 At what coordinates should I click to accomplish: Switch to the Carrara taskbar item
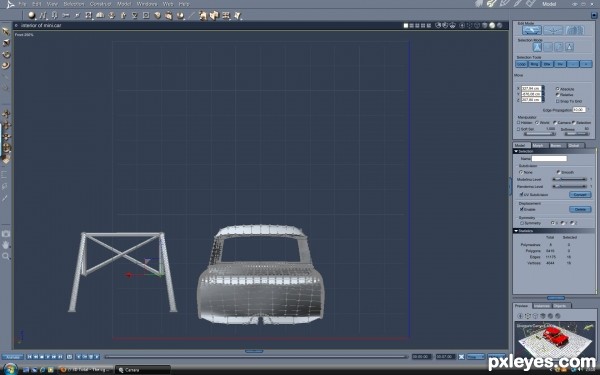[142, 370]
